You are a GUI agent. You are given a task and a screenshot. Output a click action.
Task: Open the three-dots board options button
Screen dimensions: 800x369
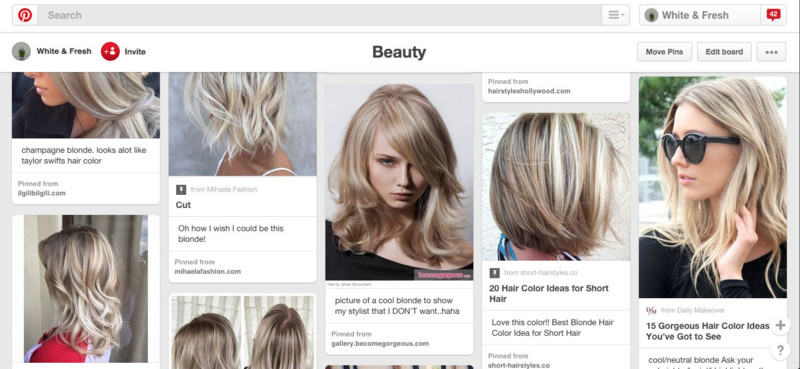pos(771,52)
